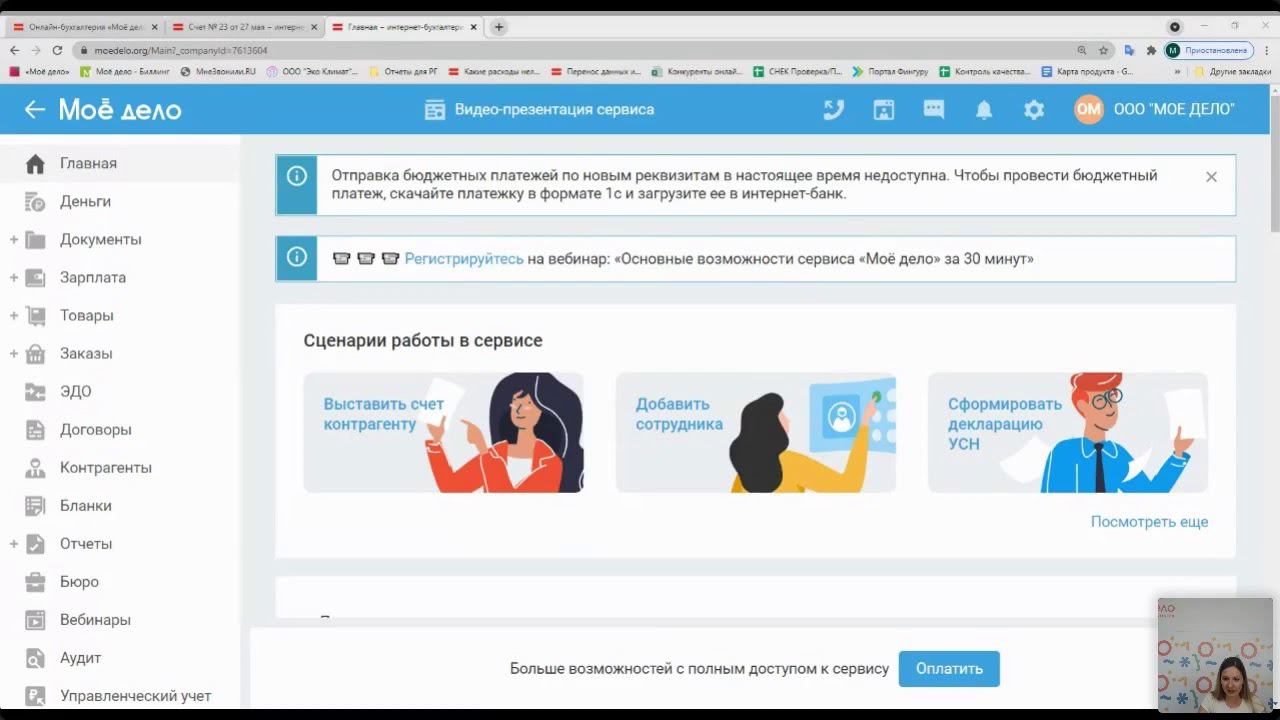Click the back arrow next to Моё дело logo
The height and width of the screenshot is (720, 1280).
point(35,110)
